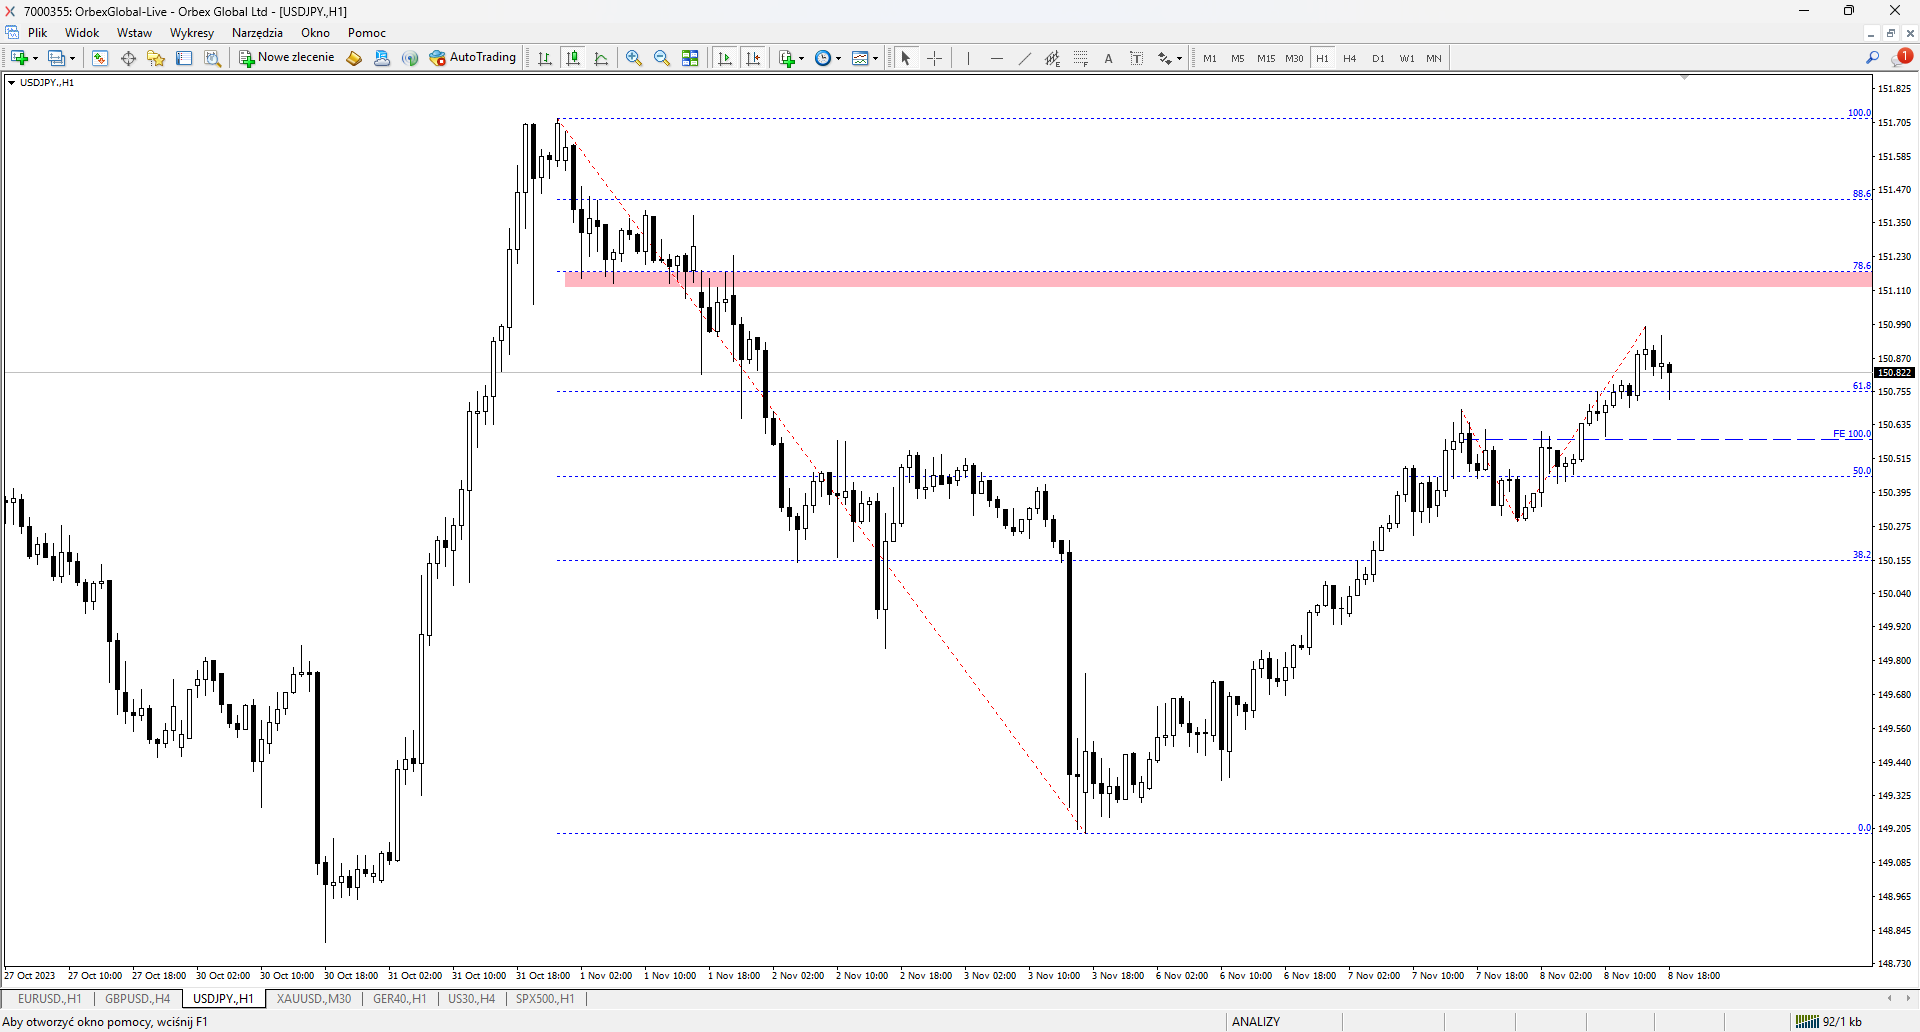
Task: Toggle the AutoTrading button
Action: pos(473,58)
